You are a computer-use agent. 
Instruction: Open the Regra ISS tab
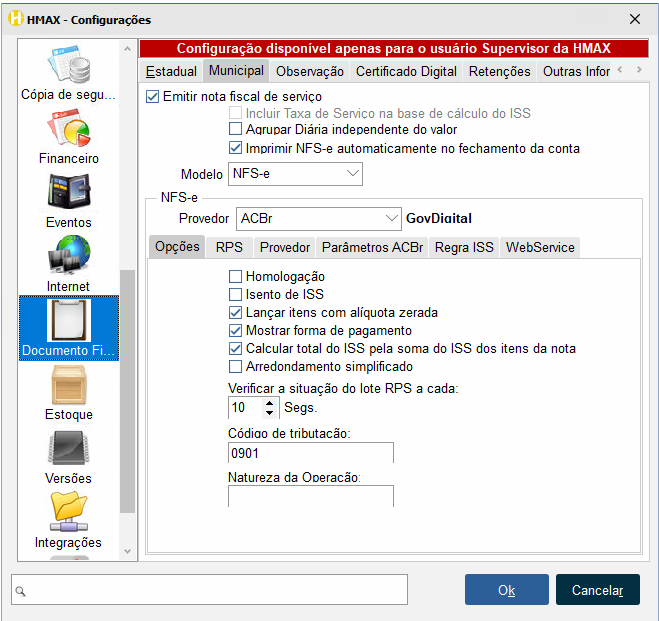[463, 247]
